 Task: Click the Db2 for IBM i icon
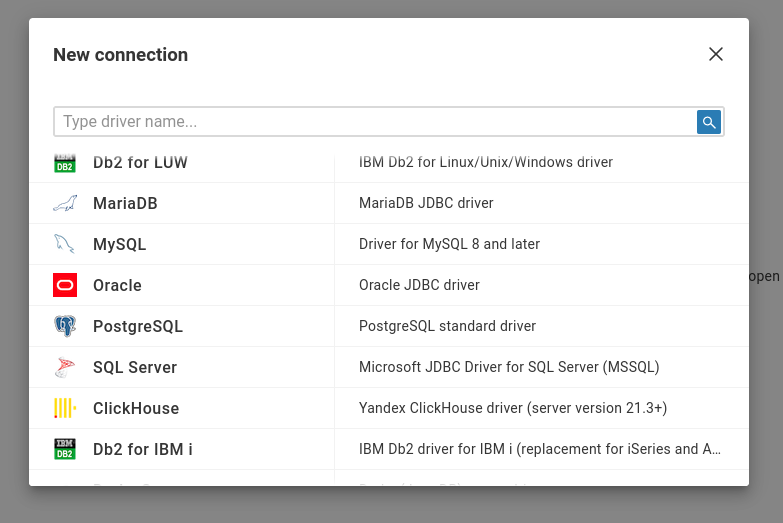65,449
